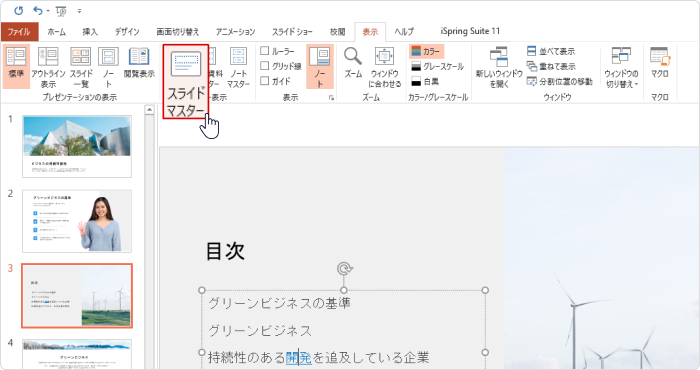Screen dimensions: 700x370
Task: Switch to the 挿入 tab
Action: pos(90,32)
